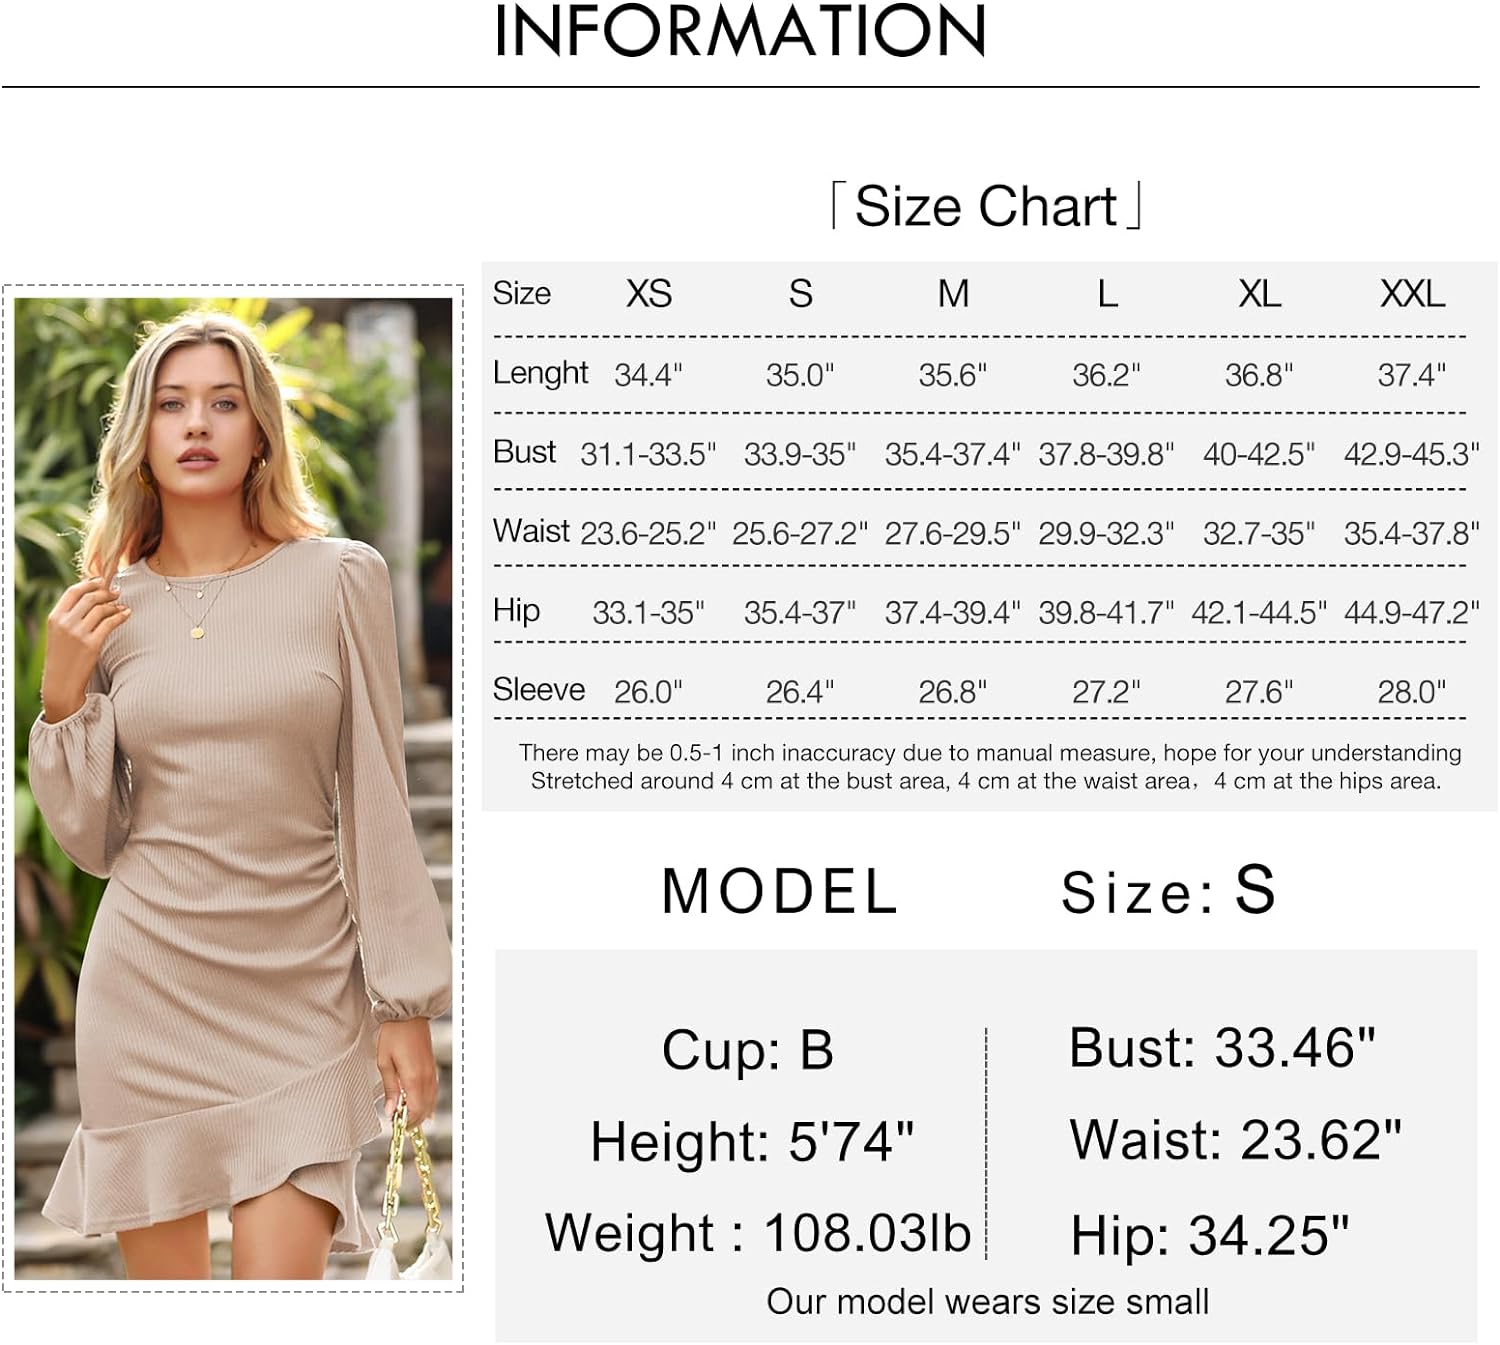The image size is (1500, 1345).
Task: Click the "Size Chart" title
Action: point(986,206)
